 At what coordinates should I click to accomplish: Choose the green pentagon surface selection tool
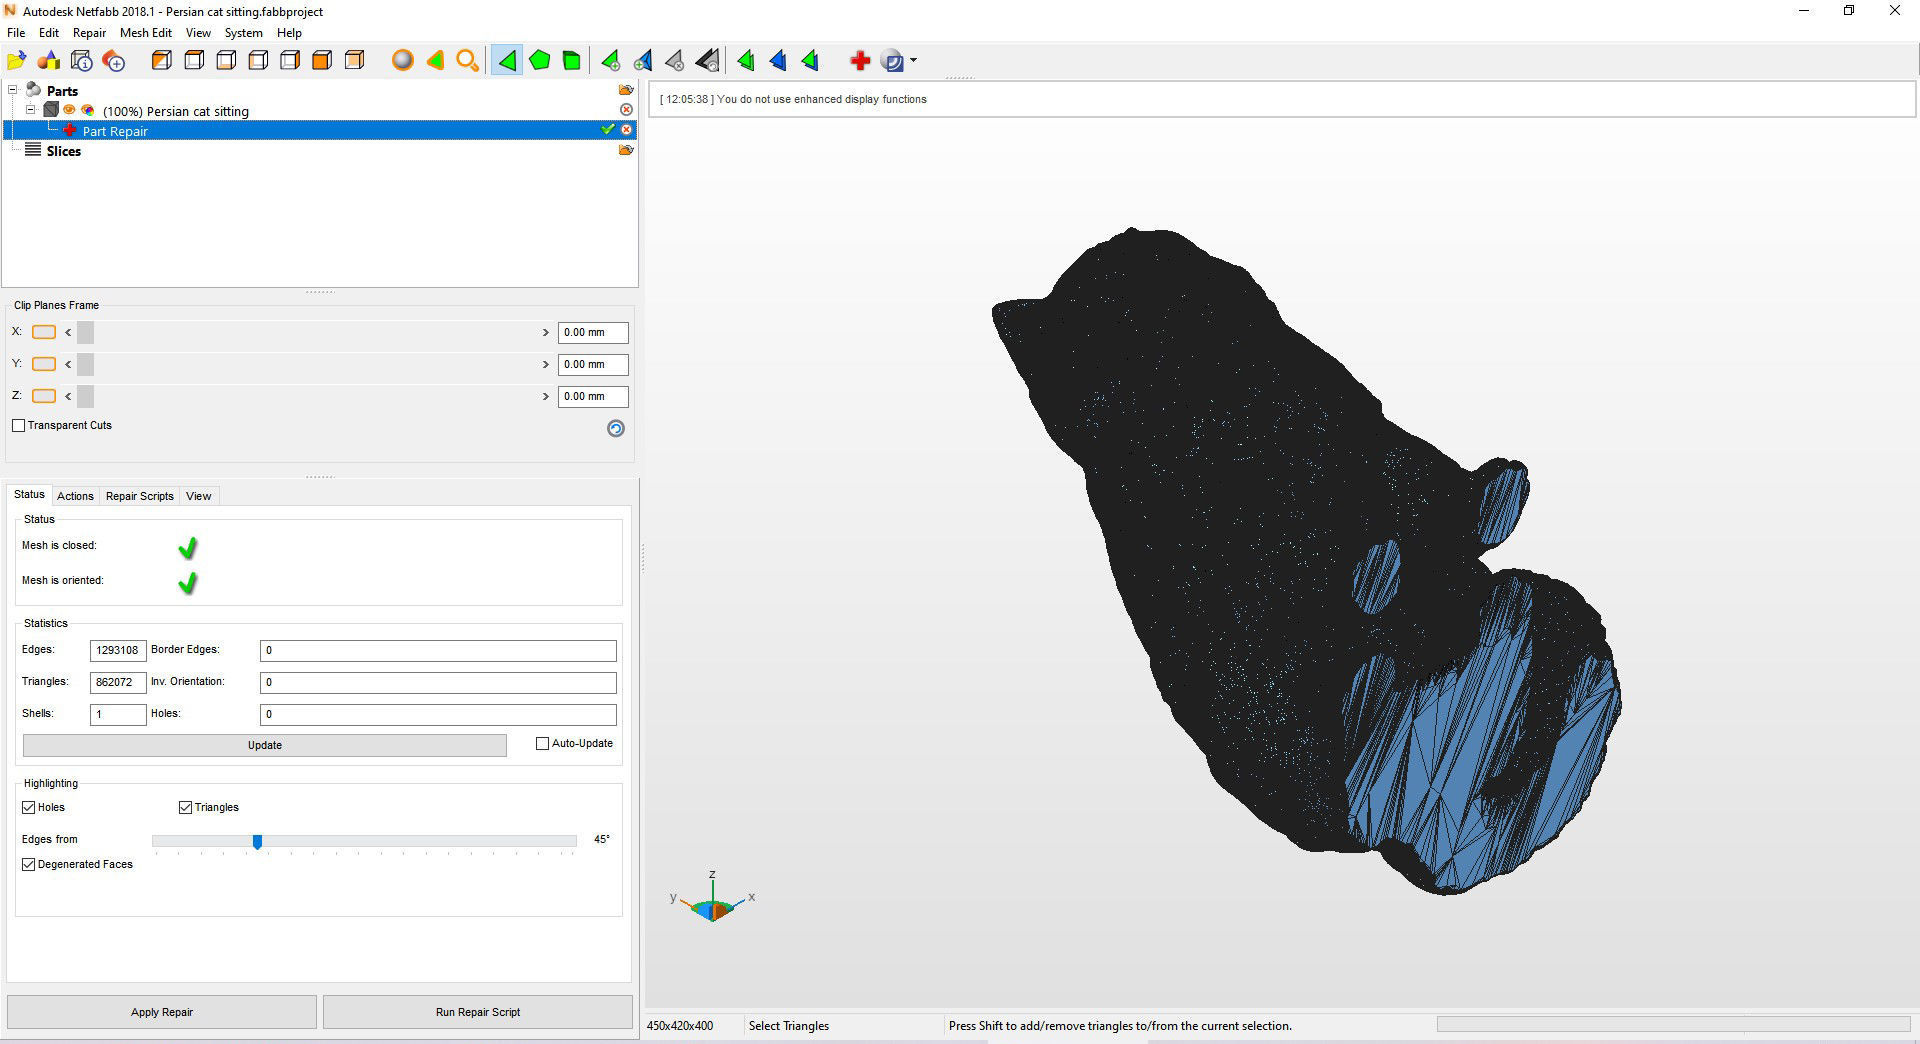pos(539,61)
